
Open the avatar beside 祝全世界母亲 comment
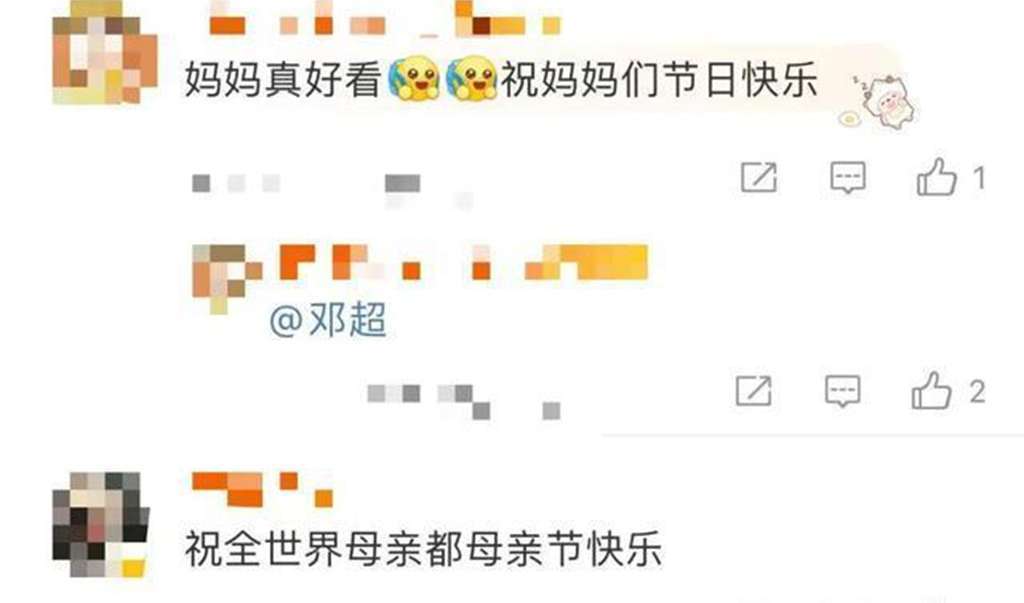click(x=101, y=525)
